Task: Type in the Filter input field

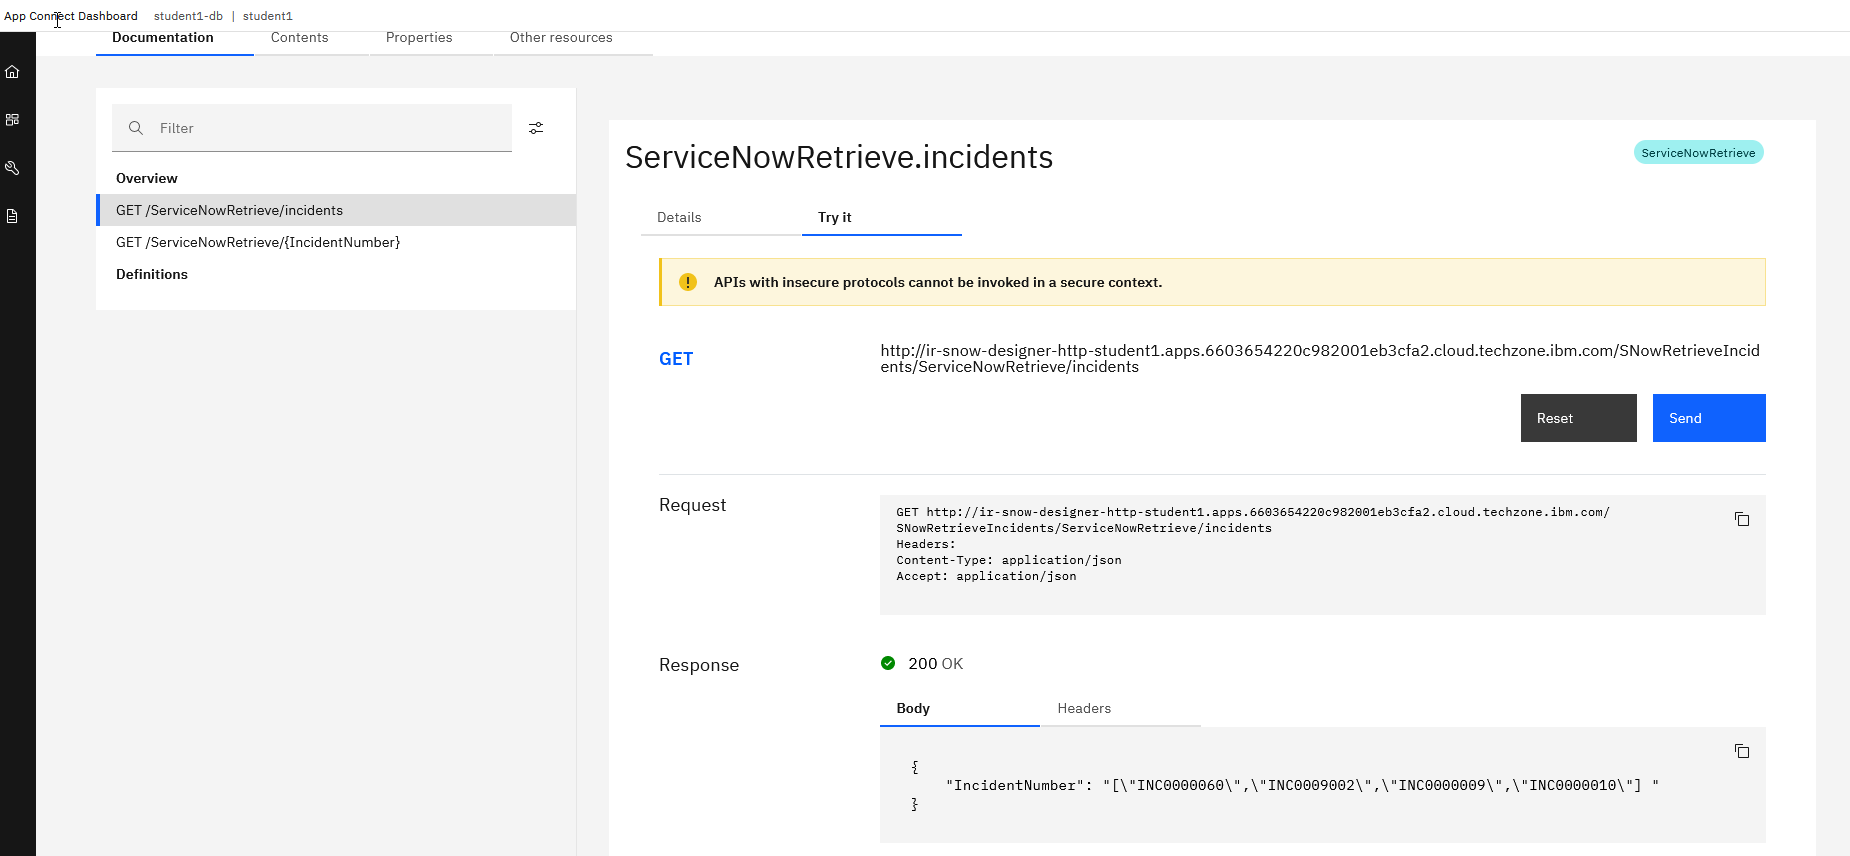Action: (330, 128)
